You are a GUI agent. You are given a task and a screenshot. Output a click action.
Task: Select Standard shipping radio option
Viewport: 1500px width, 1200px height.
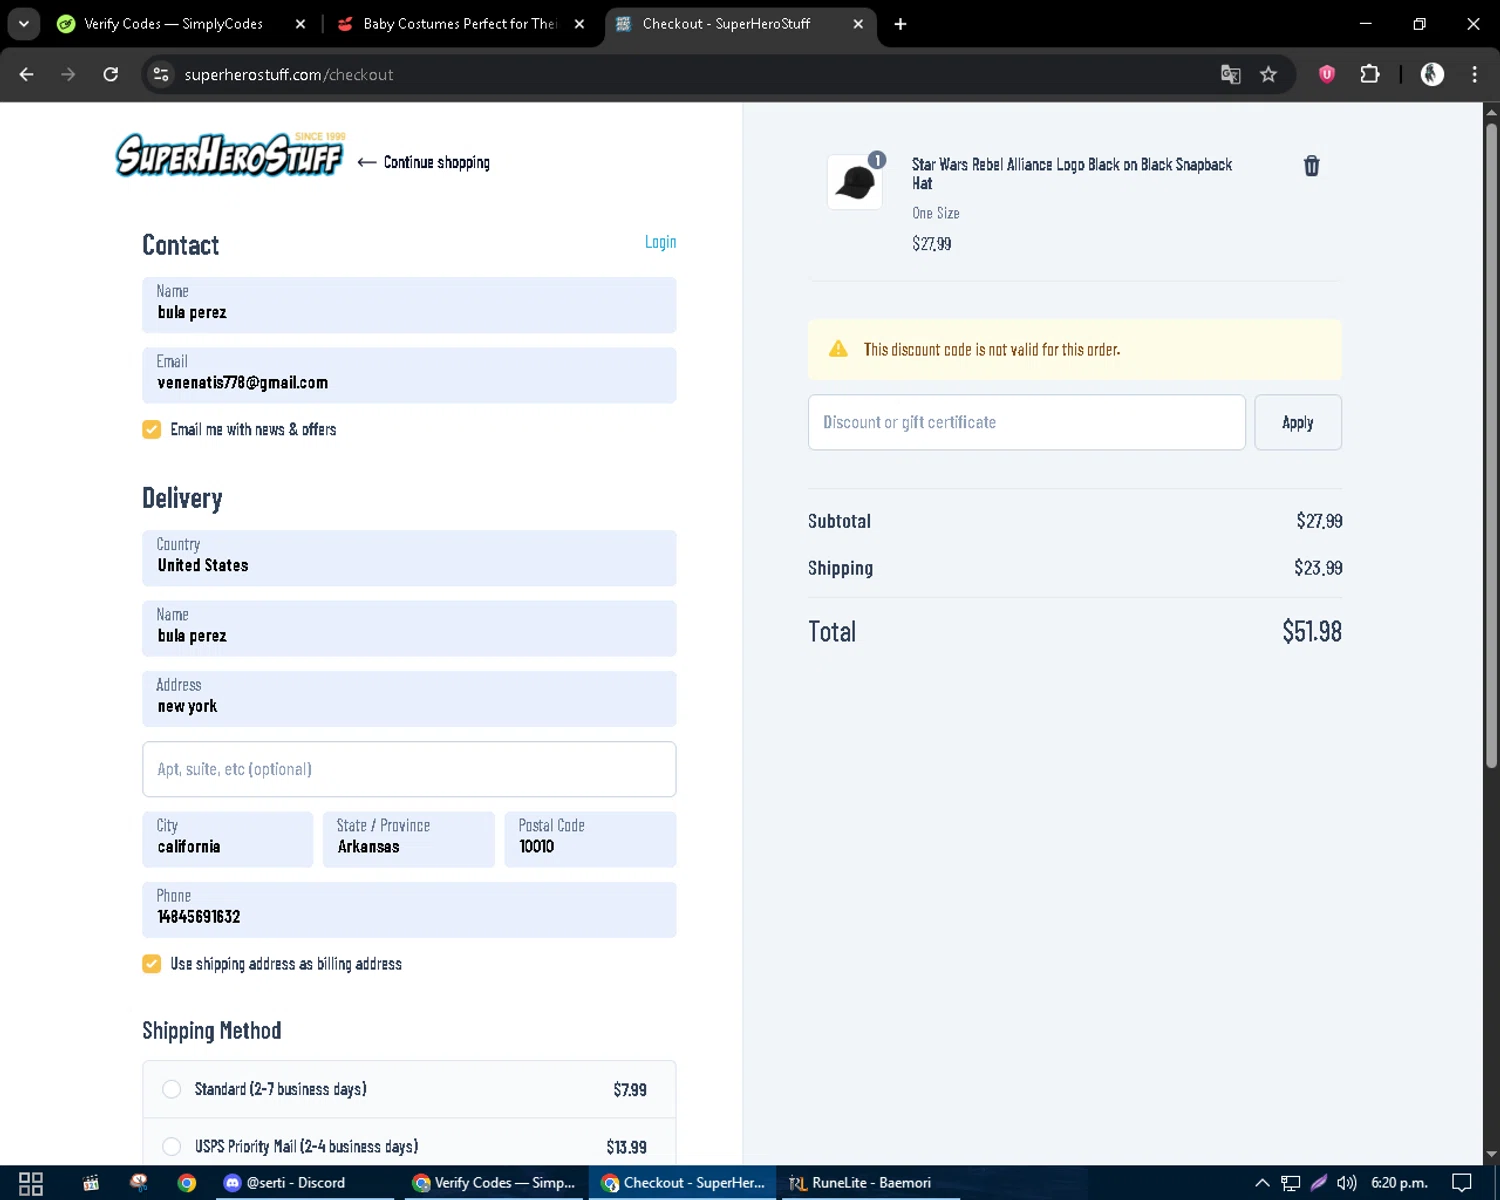click(172, 1089)
